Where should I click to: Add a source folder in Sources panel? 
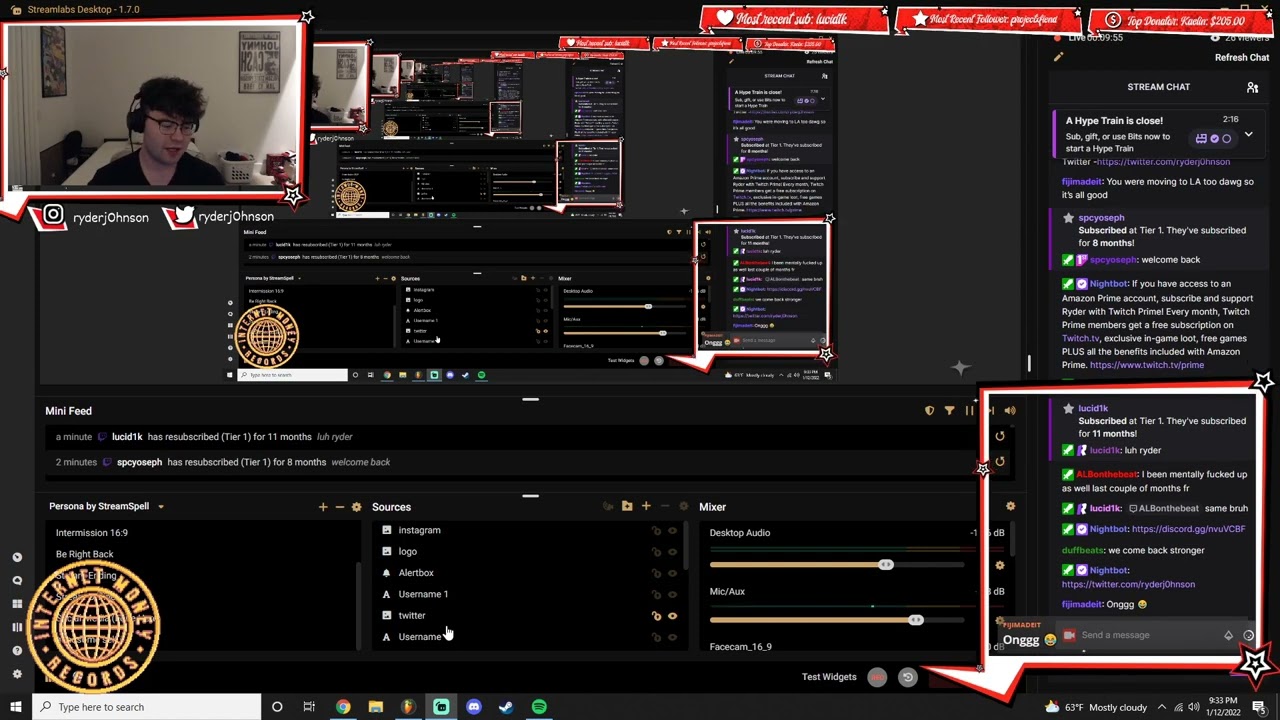627,507
